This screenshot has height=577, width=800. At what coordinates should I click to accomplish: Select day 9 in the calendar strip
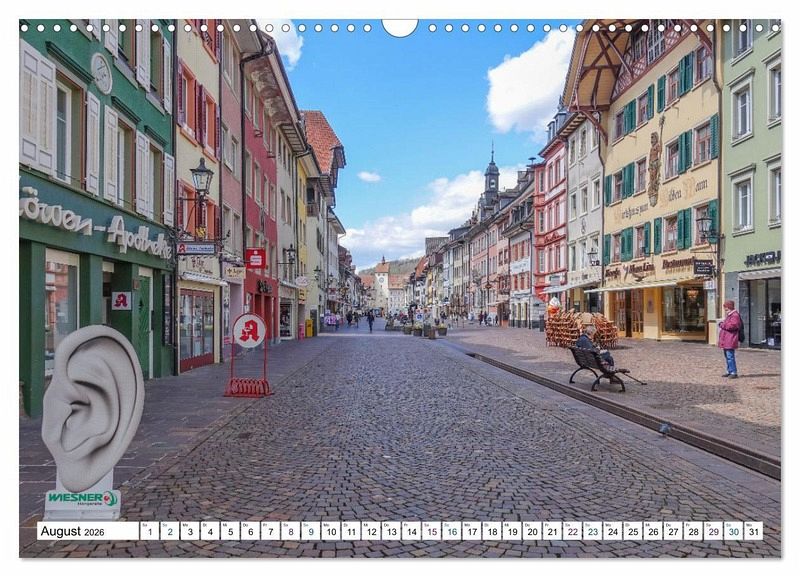[310, 531]
